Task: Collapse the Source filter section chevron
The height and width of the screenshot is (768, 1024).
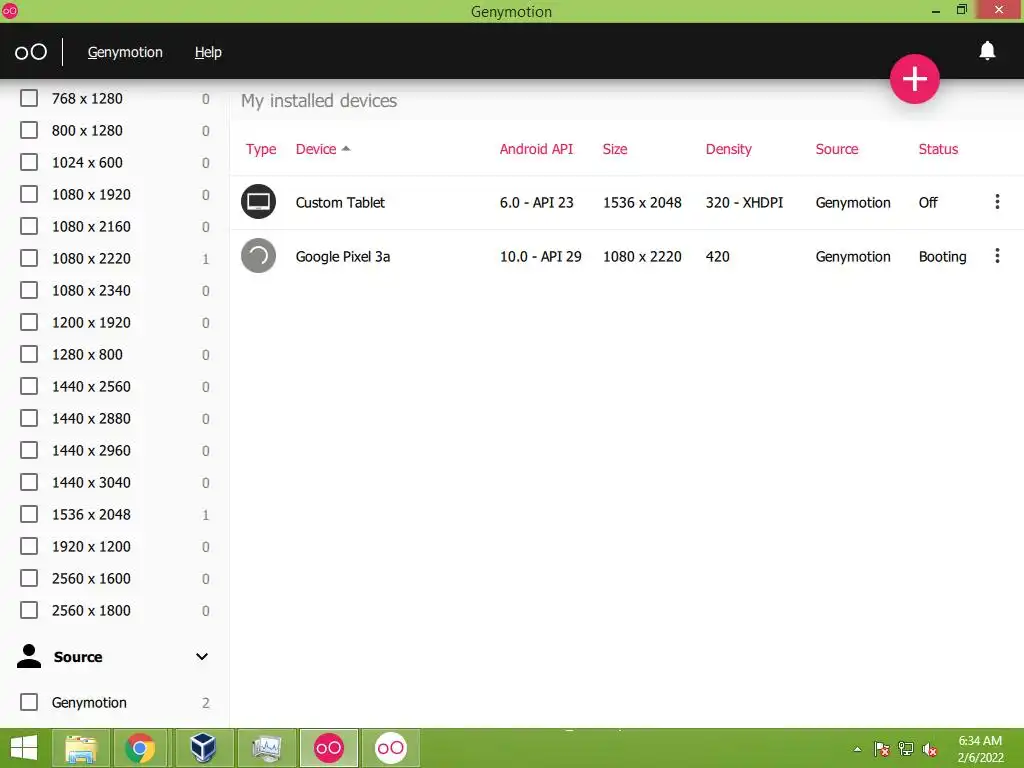Action: [x=202, y=656]
